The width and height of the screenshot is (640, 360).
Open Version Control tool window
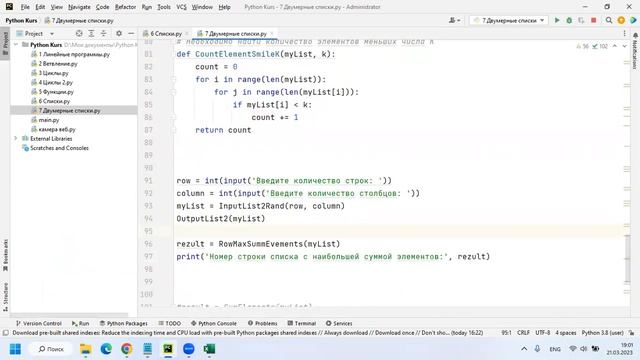point(38,323)
